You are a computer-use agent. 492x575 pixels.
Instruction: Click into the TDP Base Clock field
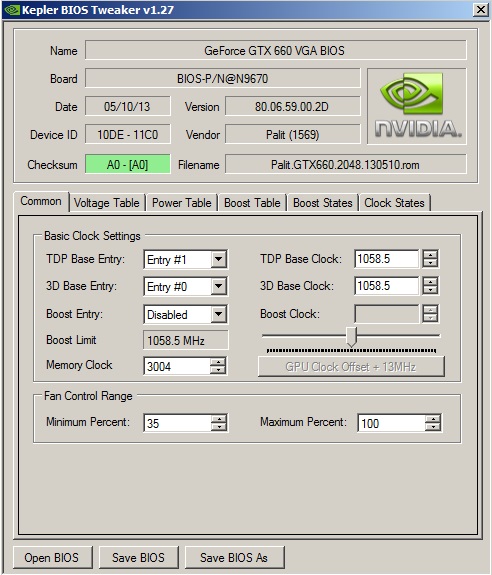pyautogui.click(x=386, y=259)
